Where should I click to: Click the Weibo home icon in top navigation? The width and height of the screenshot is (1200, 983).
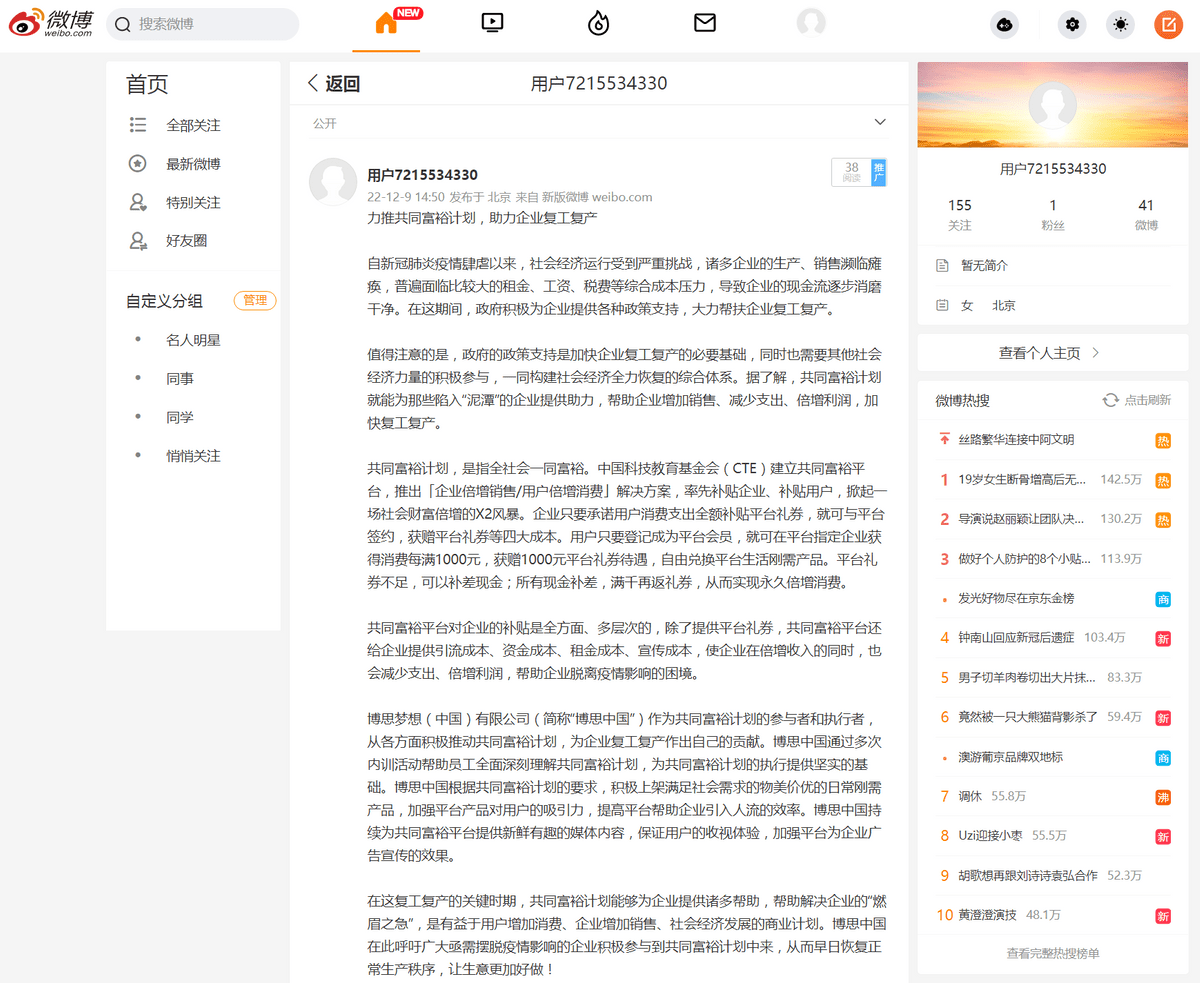[386, 24]
